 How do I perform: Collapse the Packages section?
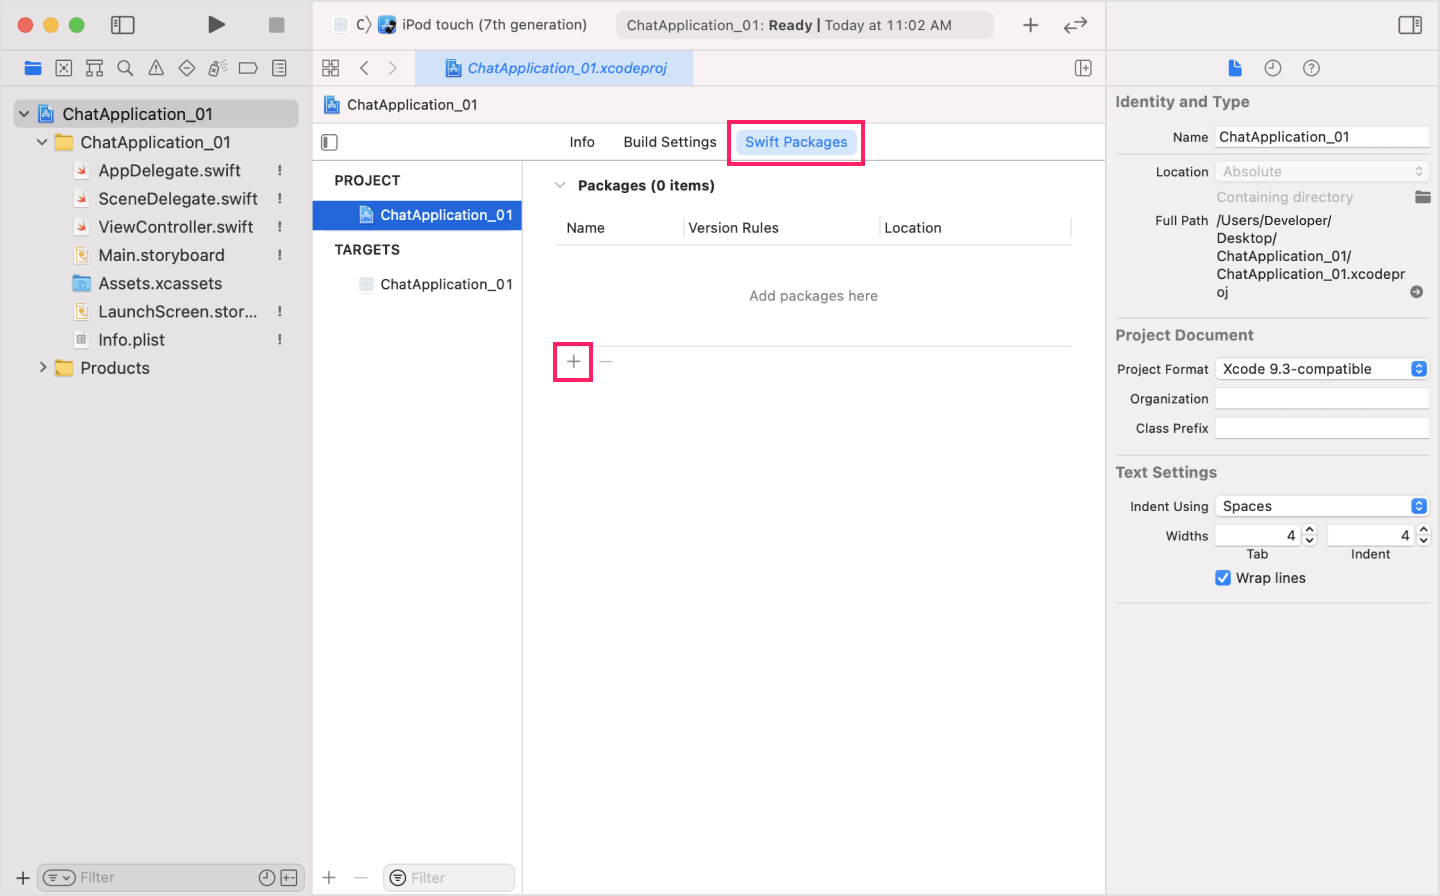point(560,185)
